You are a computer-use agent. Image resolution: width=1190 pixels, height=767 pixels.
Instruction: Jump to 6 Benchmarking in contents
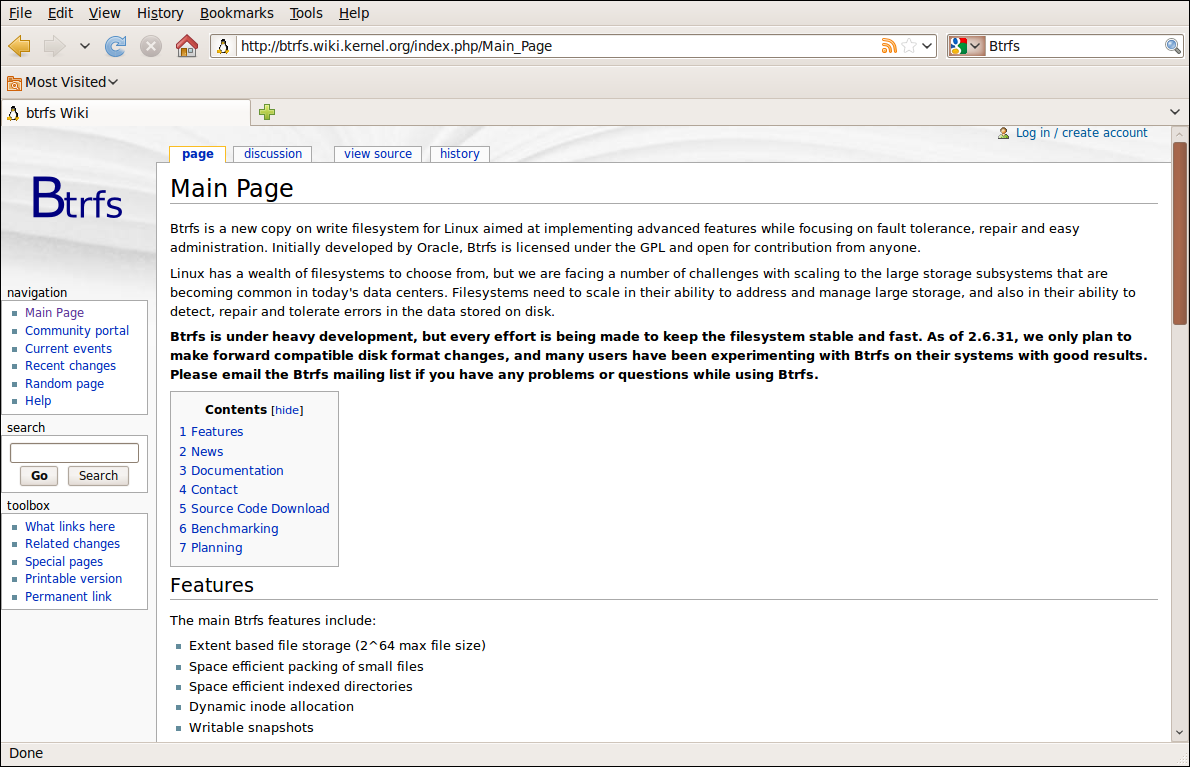[228, 529]
